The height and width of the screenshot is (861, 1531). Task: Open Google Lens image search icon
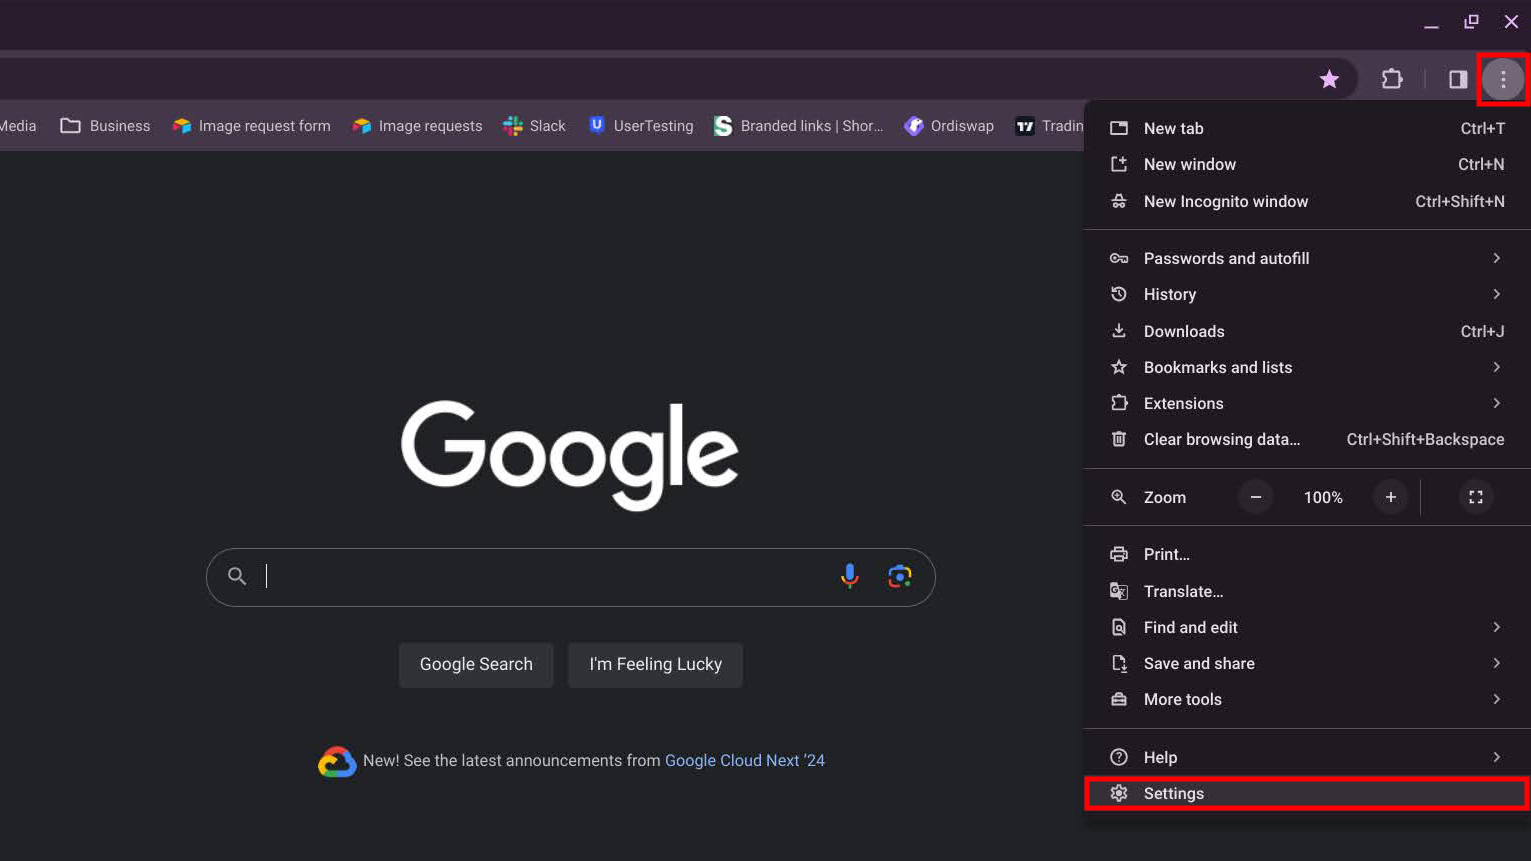pos(899,576)
